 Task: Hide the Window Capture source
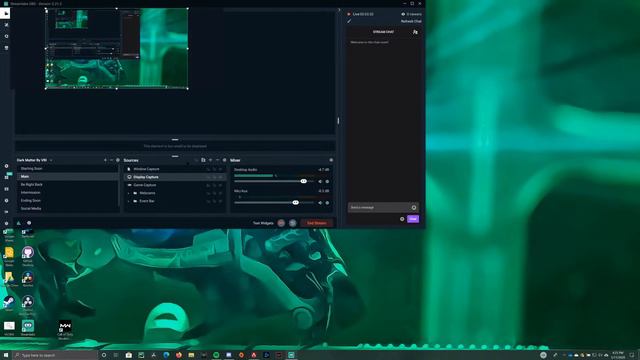pos(221,169)
